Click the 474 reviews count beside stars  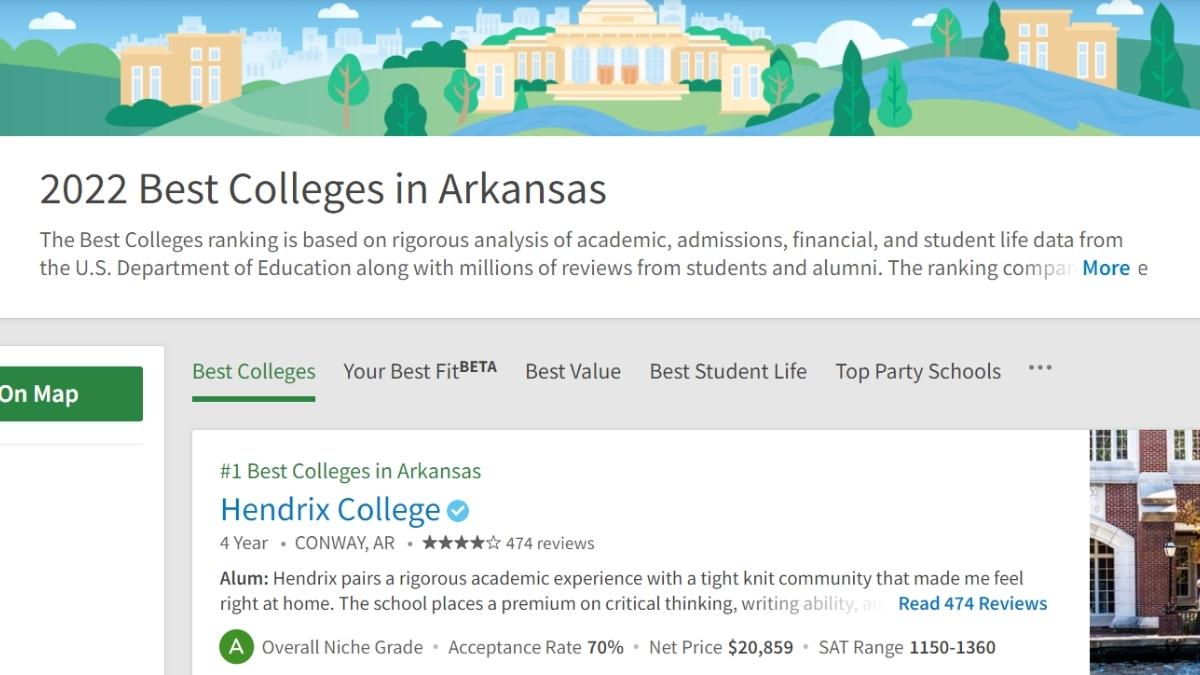point(550,544)
